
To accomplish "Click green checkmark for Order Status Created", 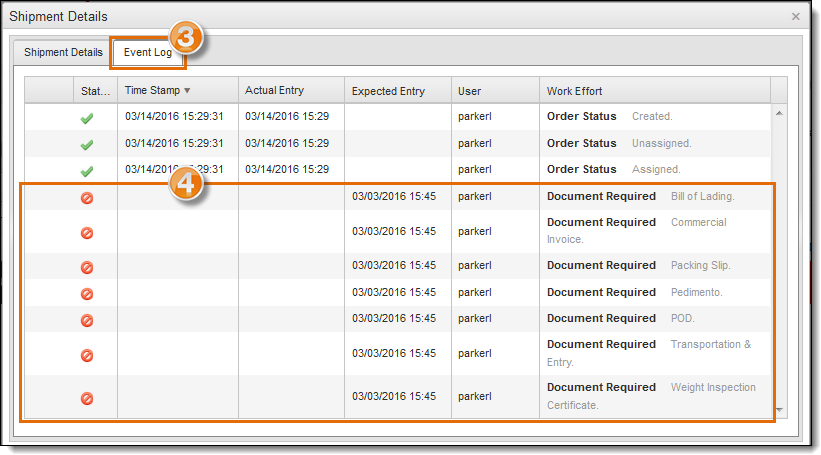I will click(x=87, y=118).
